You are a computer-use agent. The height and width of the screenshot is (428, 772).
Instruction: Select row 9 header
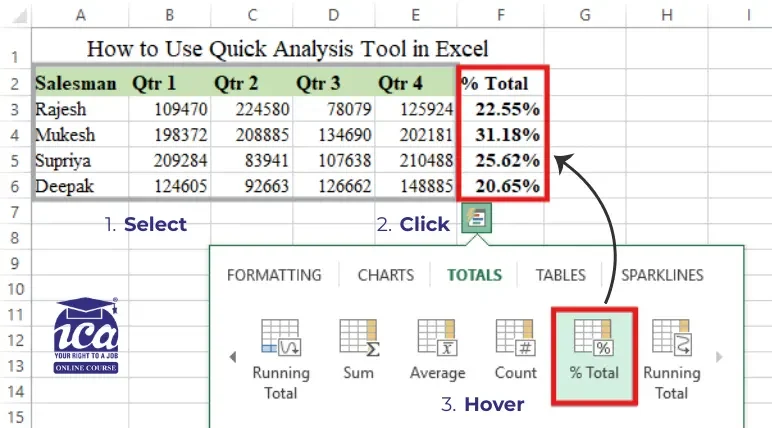(15, 263)
